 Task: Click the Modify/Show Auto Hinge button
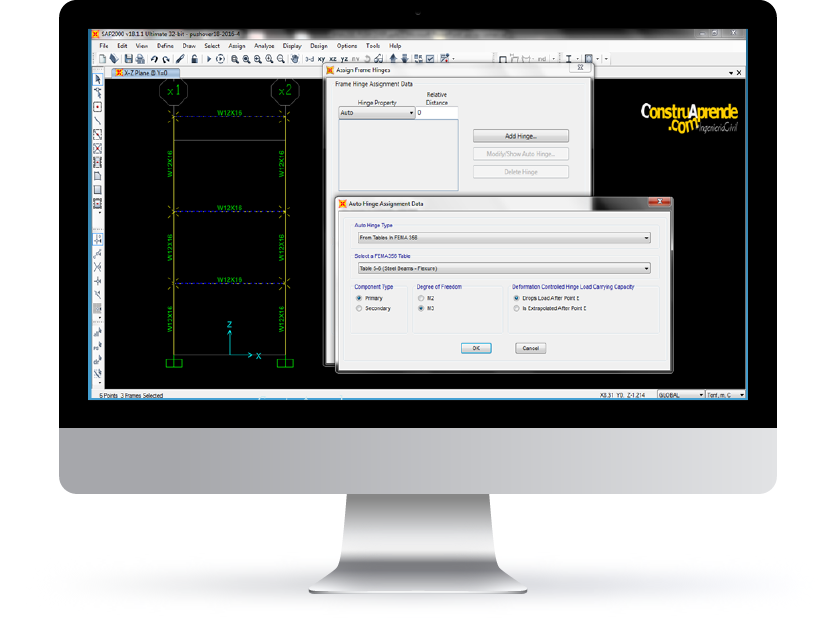pyautogui.click(x=521, y=154)
